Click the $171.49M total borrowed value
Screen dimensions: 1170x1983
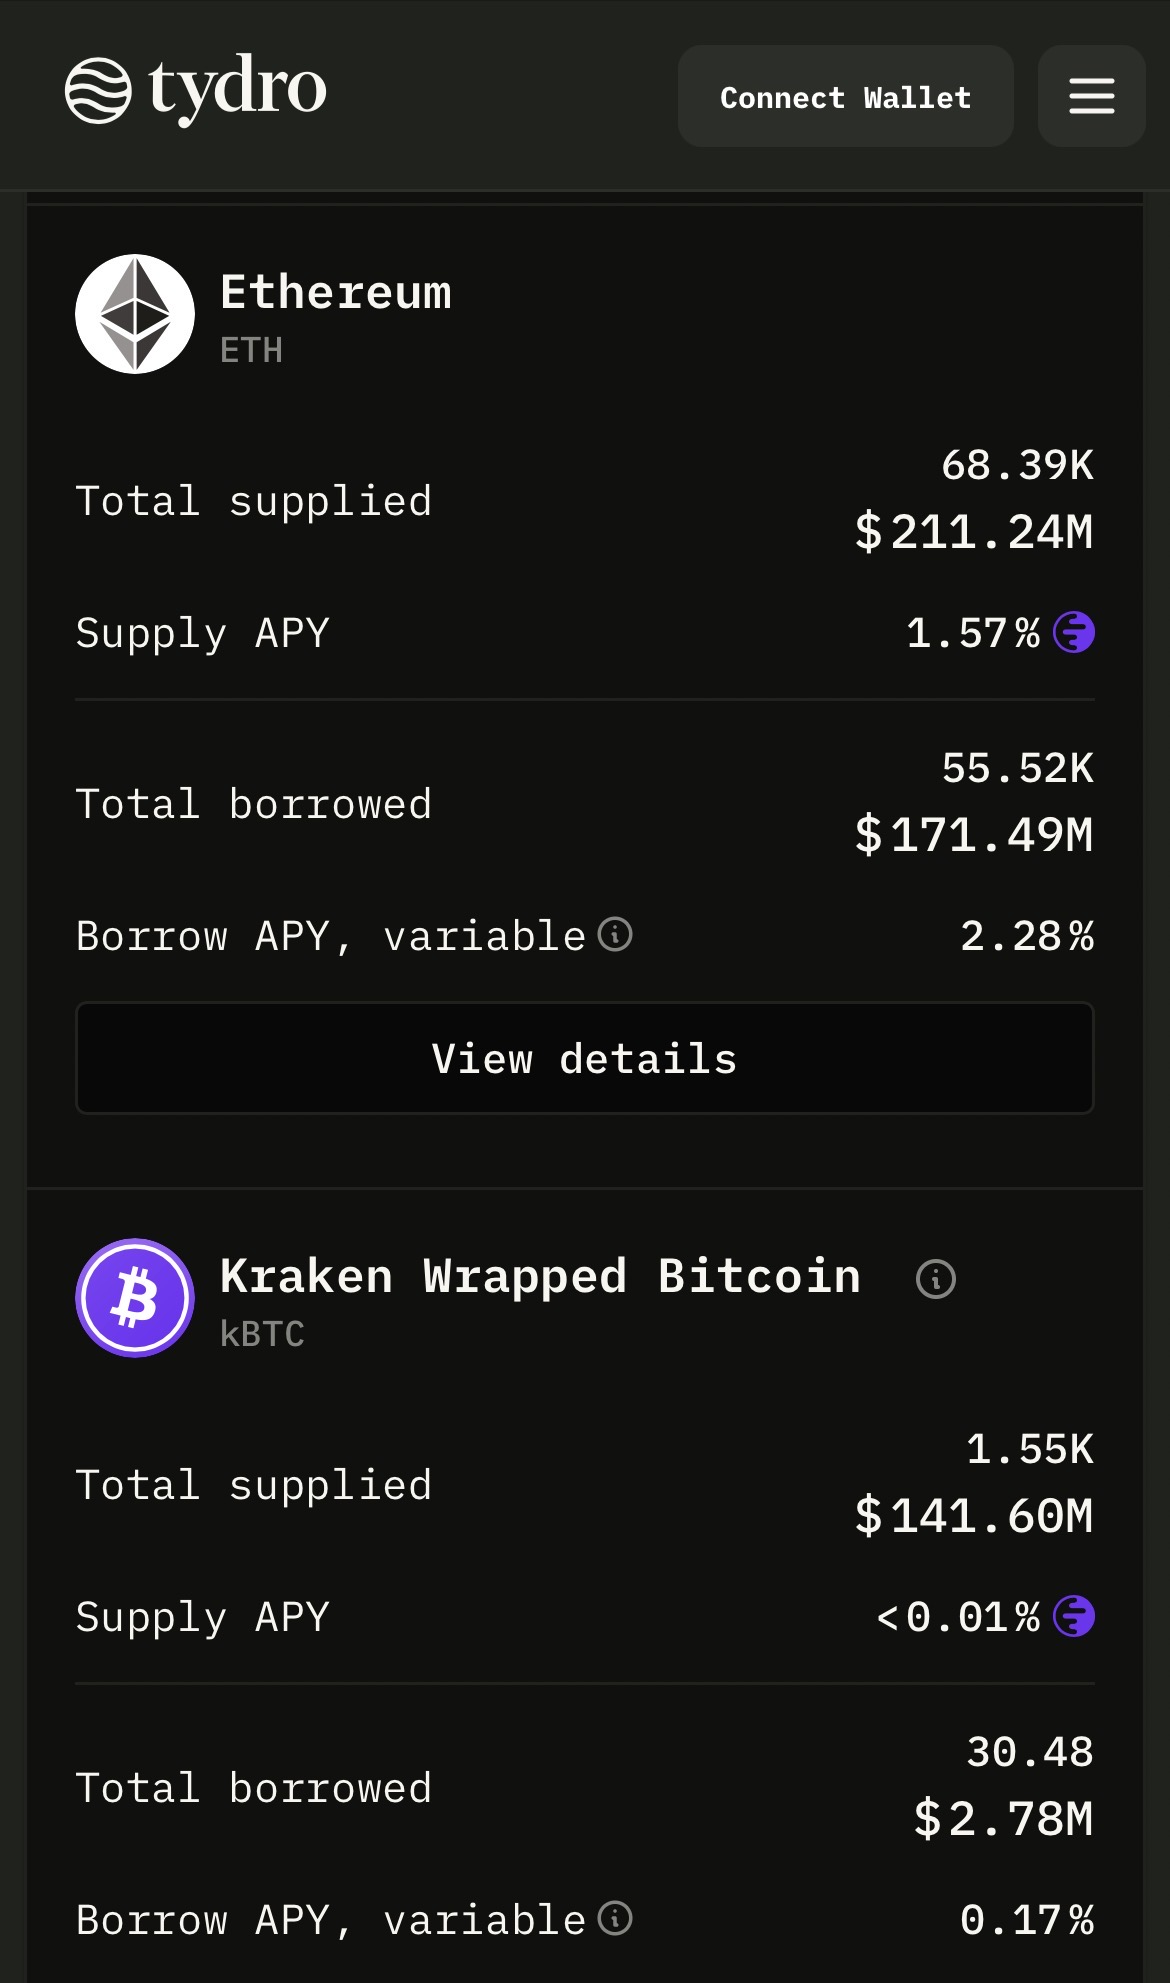(974, 835)
